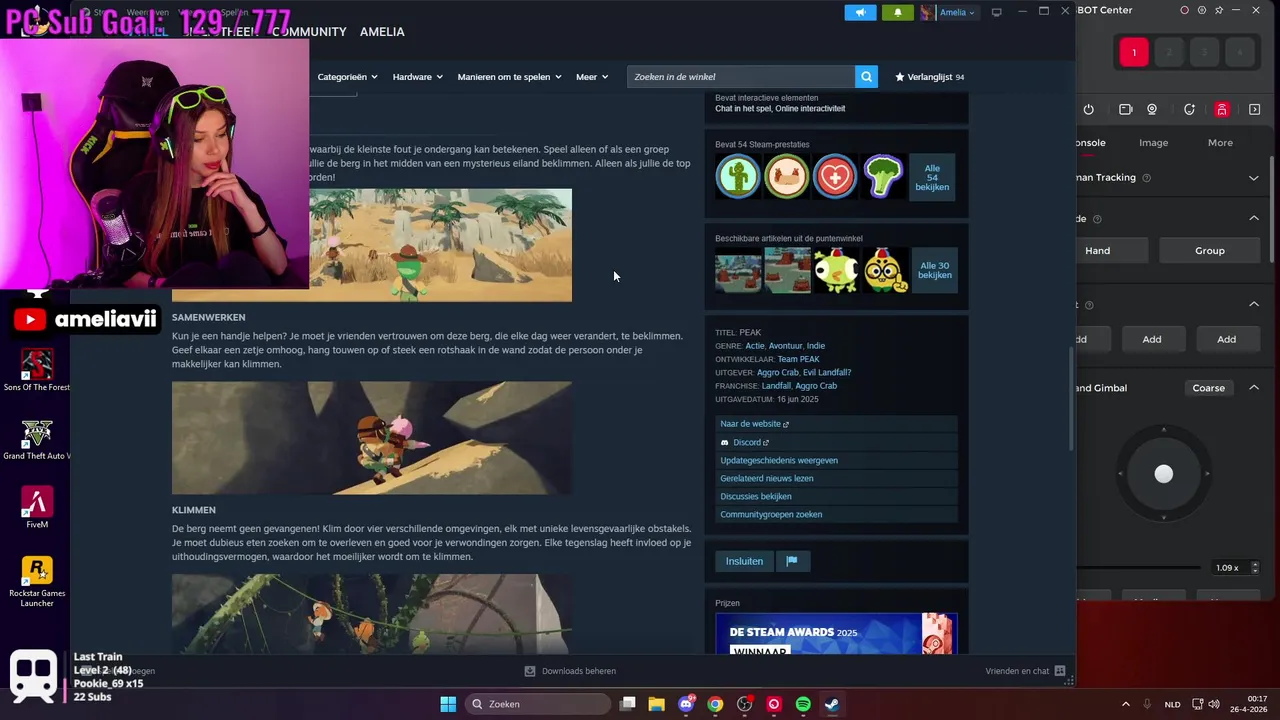
Task: Click the flag report icon beside Insluiten
Action: [x=791, y=561]
